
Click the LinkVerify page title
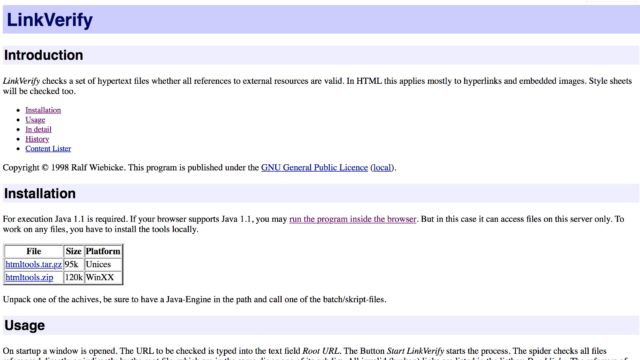click(x=50, y=20)
